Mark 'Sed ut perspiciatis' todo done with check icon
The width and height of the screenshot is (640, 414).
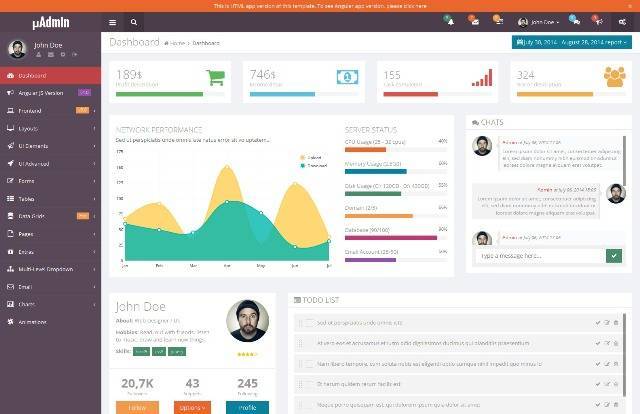click(x=598, y=323)
